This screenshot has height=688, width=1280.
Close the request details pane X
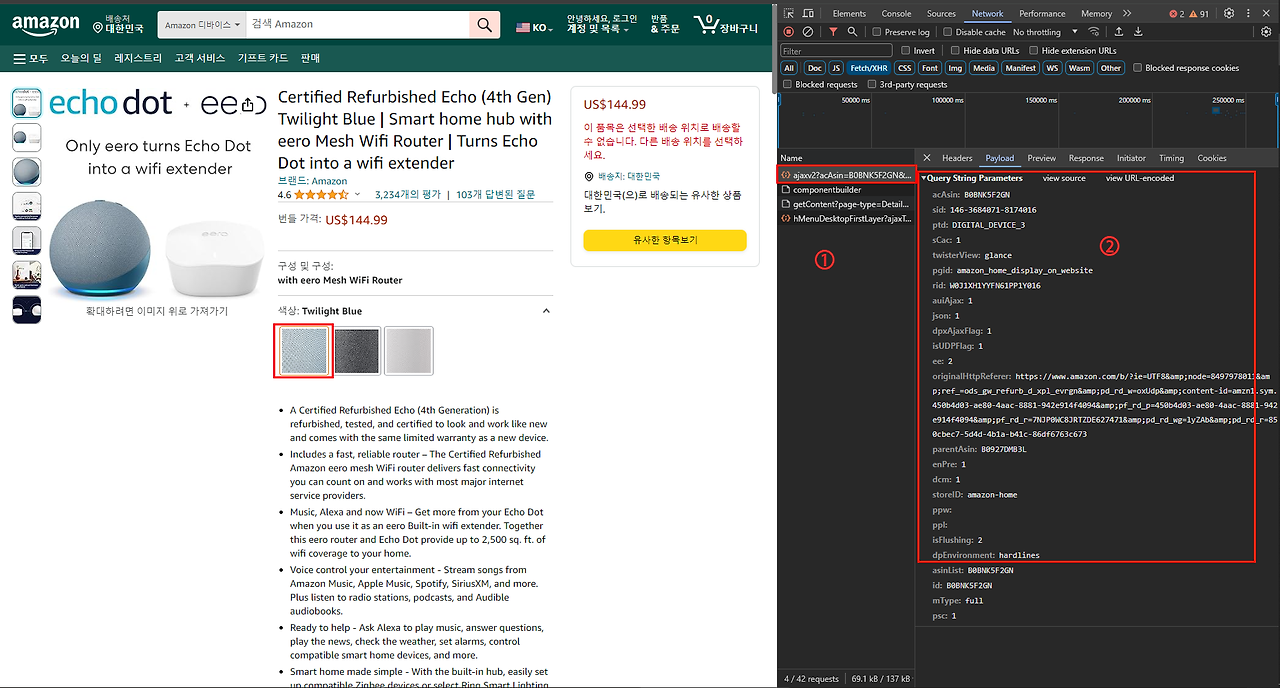click(927, 158)
